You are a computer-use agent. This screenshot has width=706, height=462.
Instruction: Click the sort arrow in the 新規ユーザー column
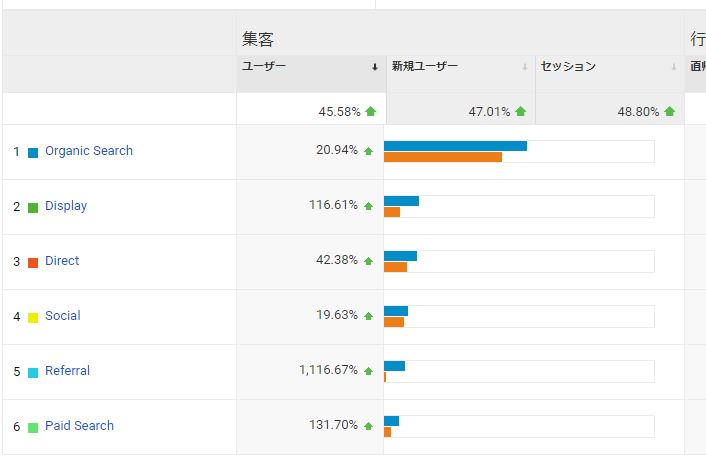525,67
